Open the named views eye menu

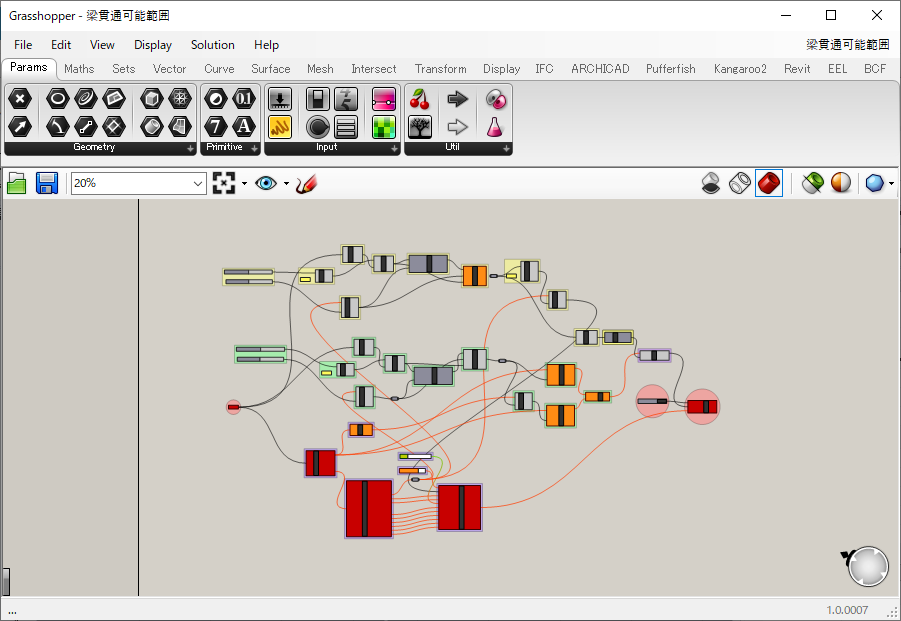point(266,183)
